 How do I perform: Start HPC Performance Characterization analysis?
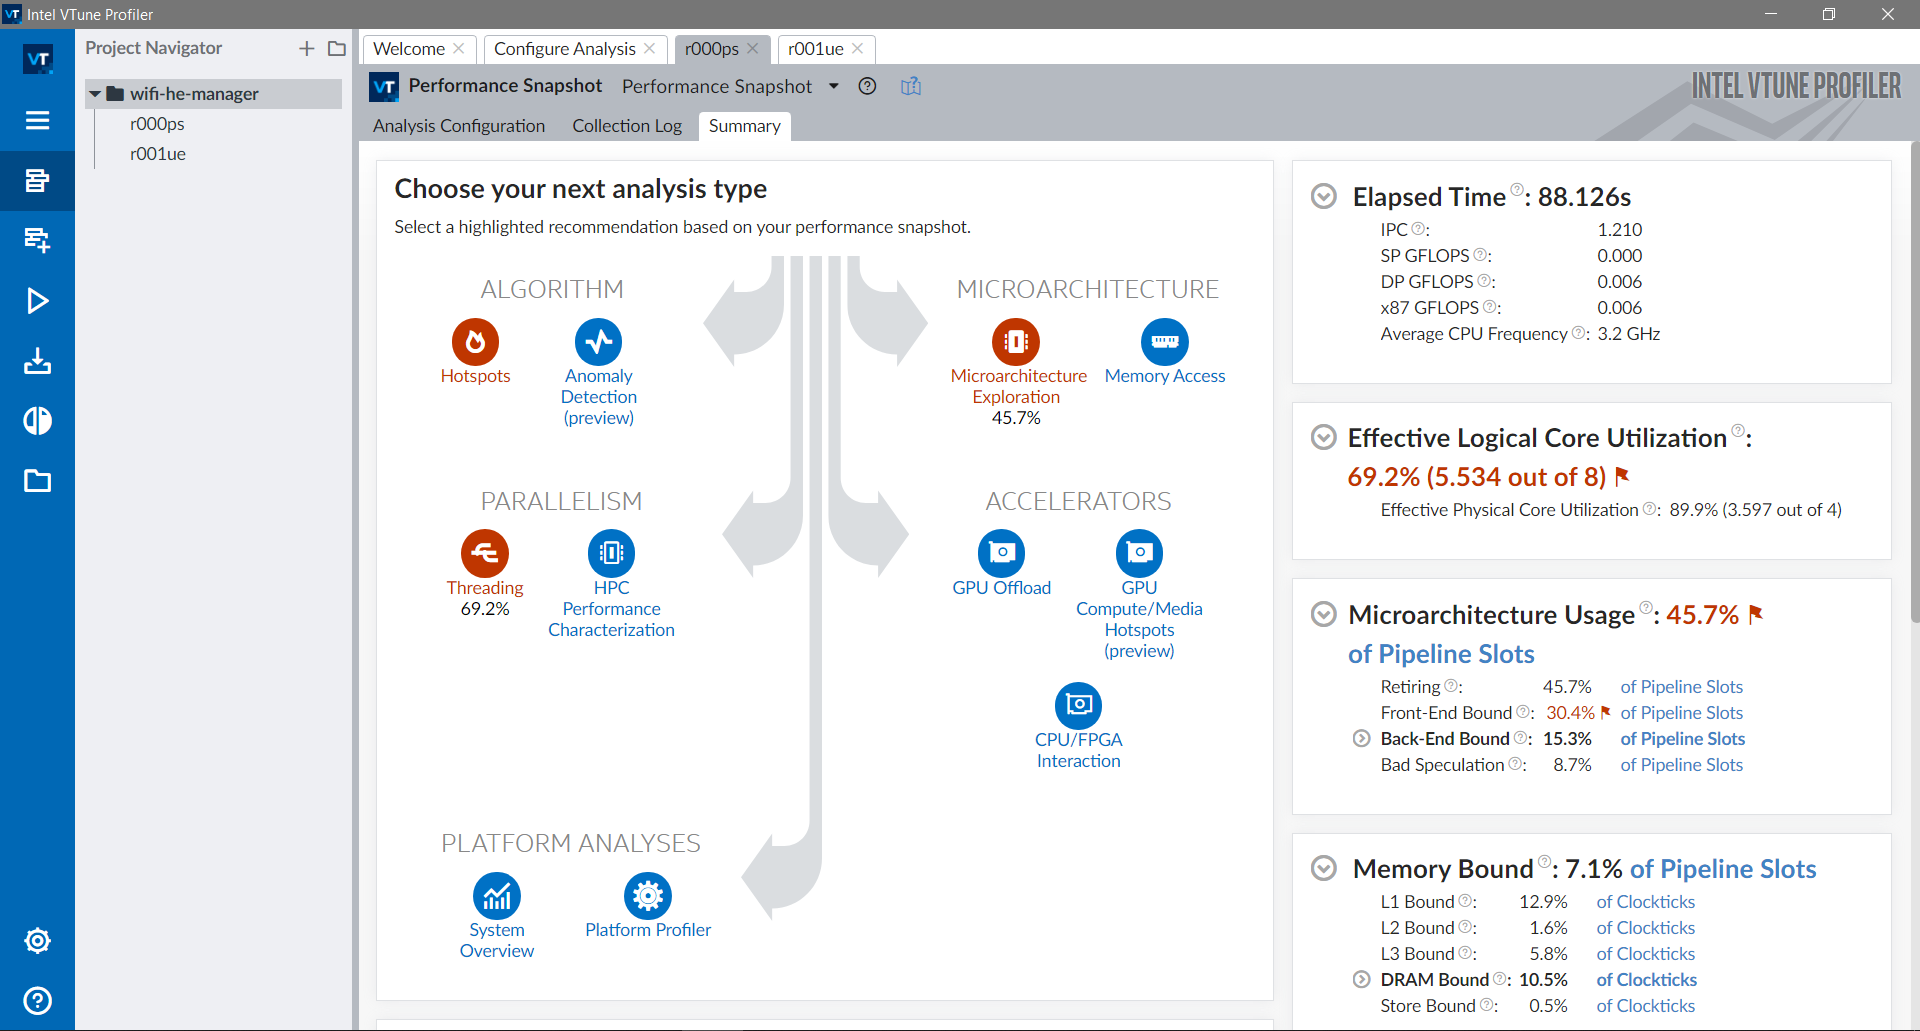pos(610,552)
